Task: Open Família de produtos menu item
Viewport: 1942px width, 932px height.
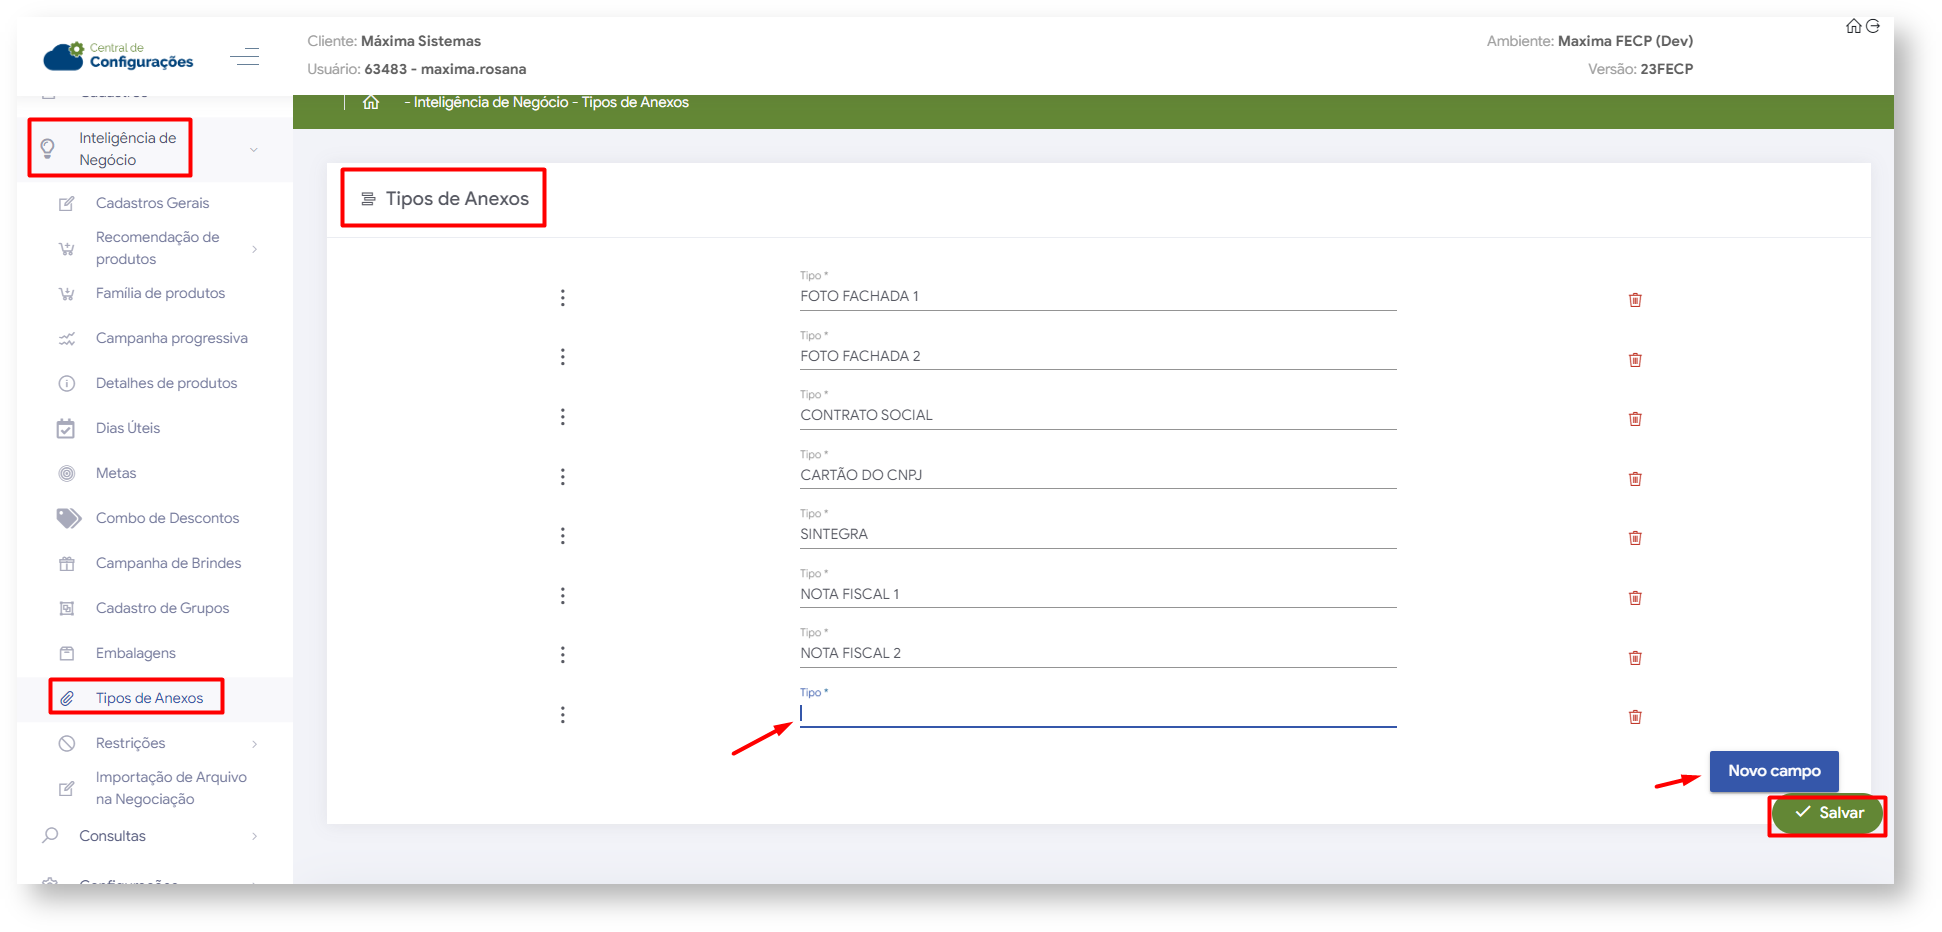Action: coord(160,293)
